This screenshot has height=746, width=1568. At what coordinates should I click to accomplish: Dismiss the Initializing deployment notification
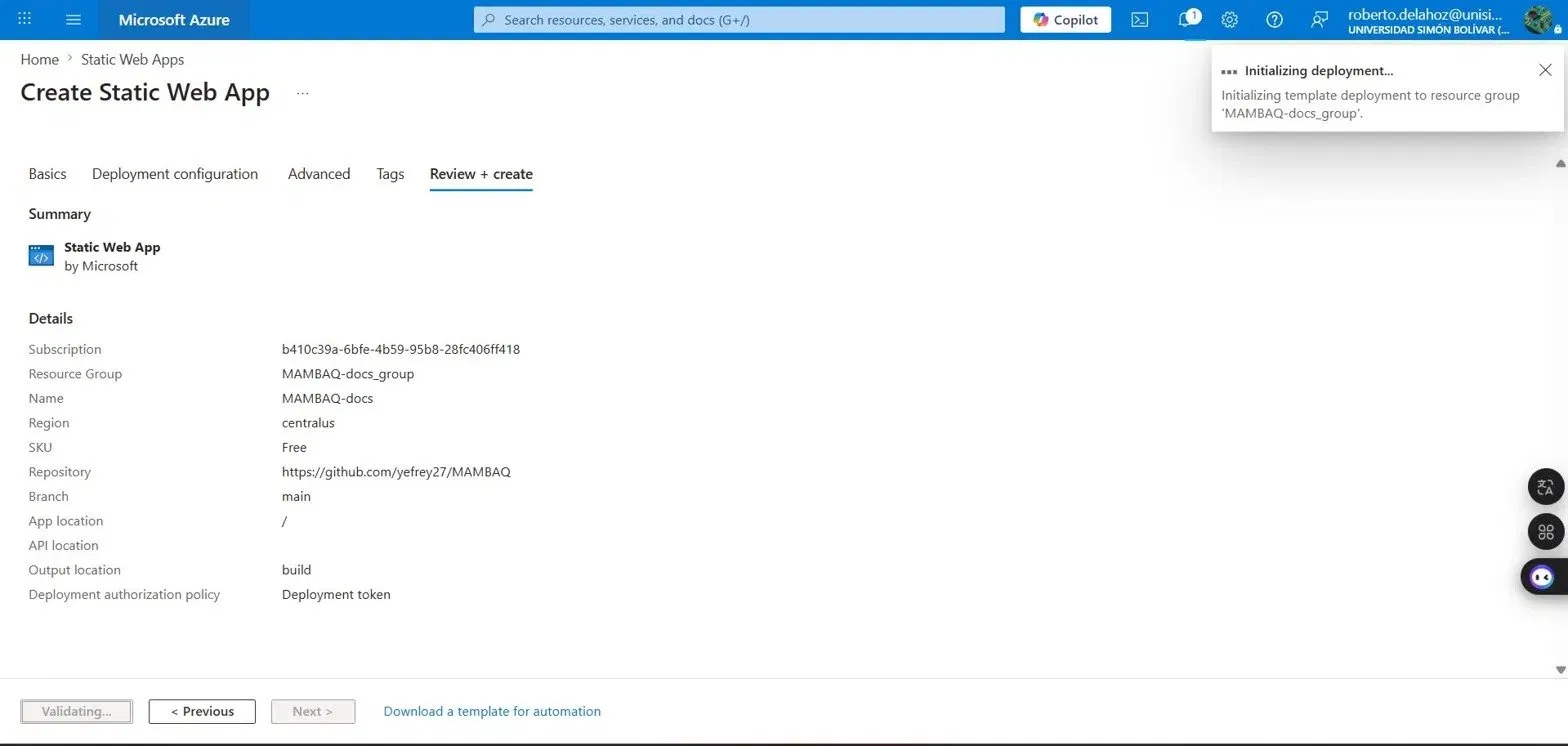click(x=1545, y=70)
